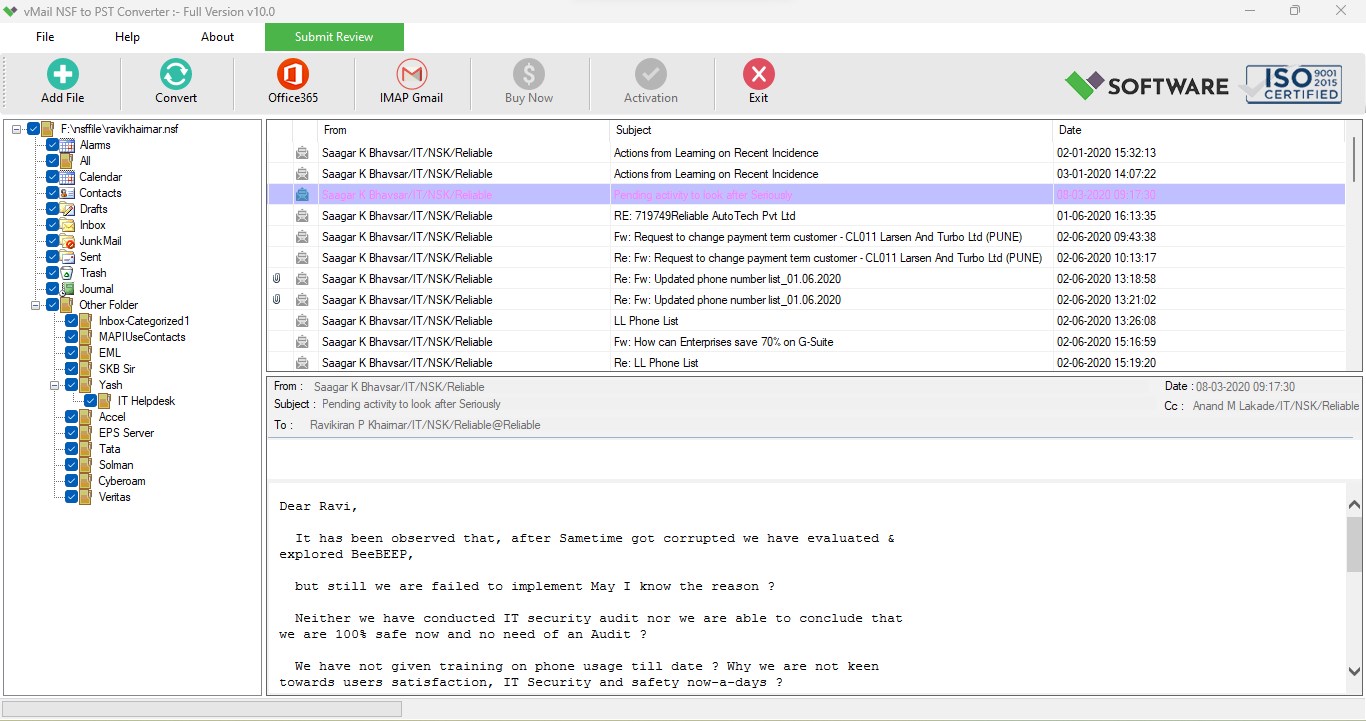Toggle the Inbox folder checkbox
This screenshot has height=721, width=1366.
point(53,225)
